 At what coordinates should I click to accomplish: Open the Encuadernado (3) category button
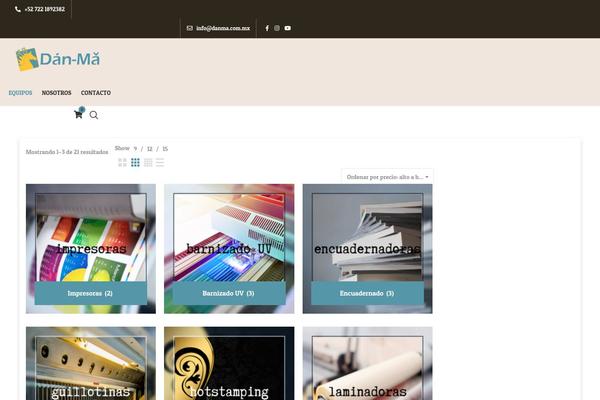pos(367,293)
